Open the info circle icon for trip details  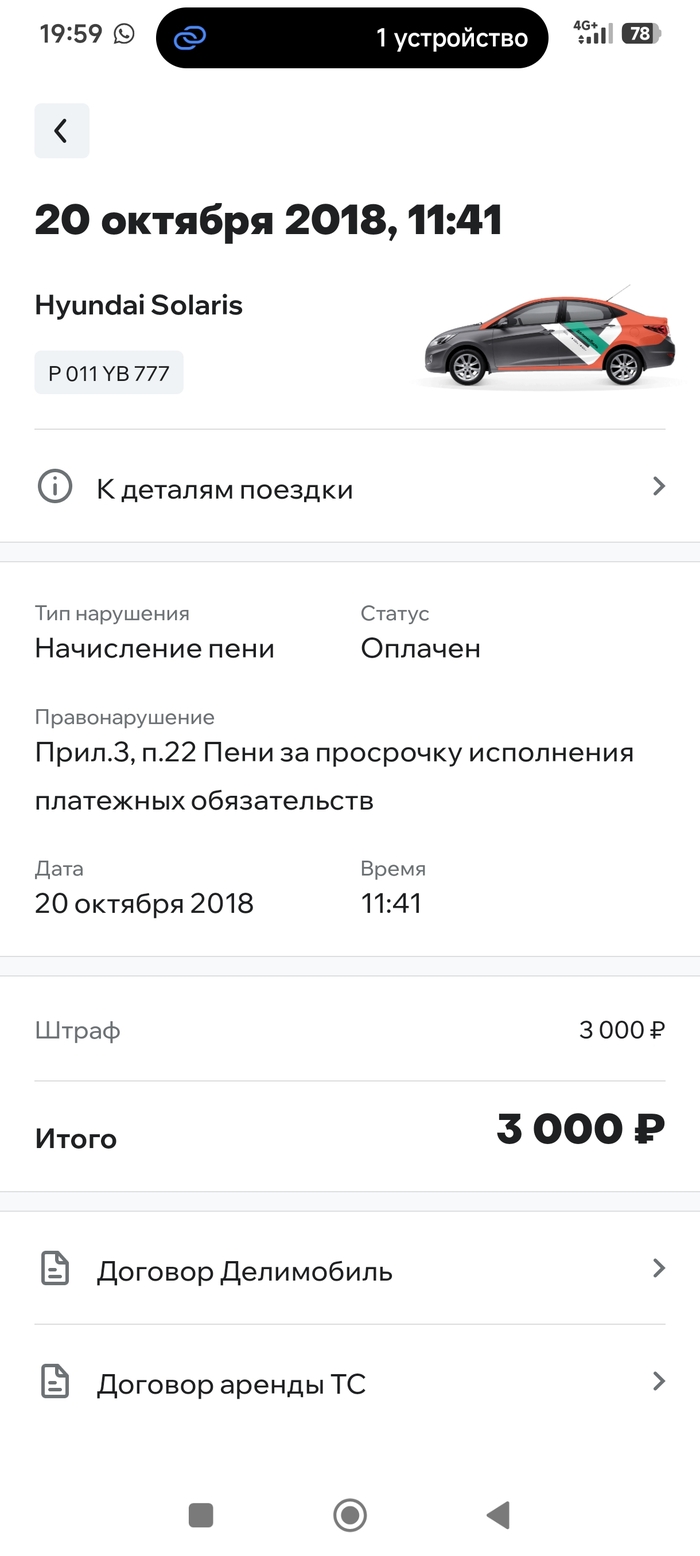55,487
